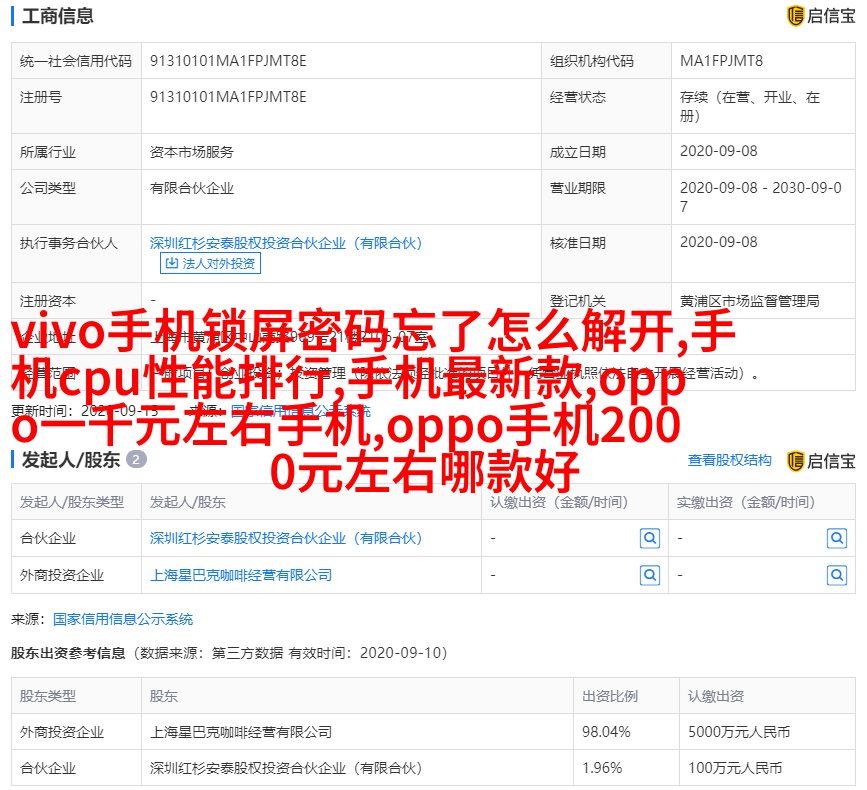Screen dimensions: 867x790
Task: Click search icon for 合伙企业 认缴出资
Action: (650, 538)
